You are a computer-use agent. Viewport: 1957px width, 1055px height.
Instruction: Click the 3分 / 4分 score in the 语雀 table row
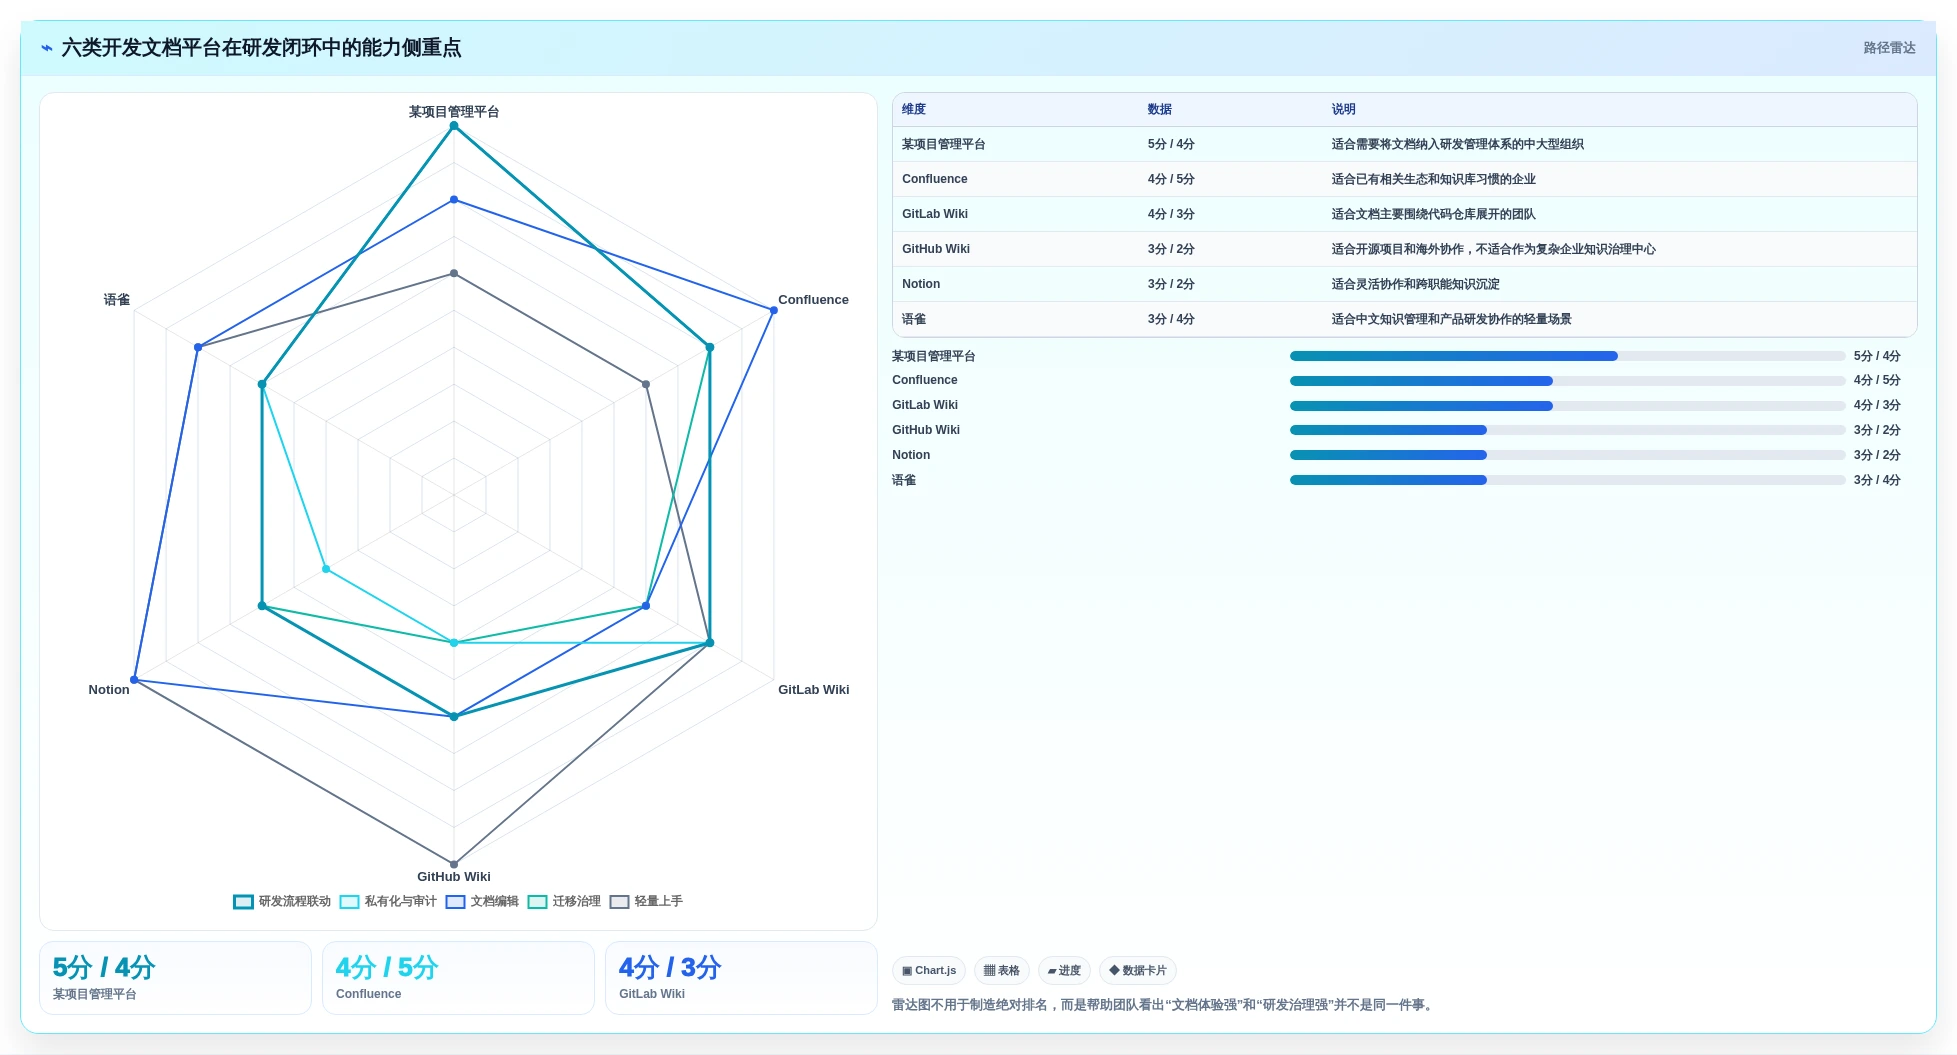click(1171, 319)
